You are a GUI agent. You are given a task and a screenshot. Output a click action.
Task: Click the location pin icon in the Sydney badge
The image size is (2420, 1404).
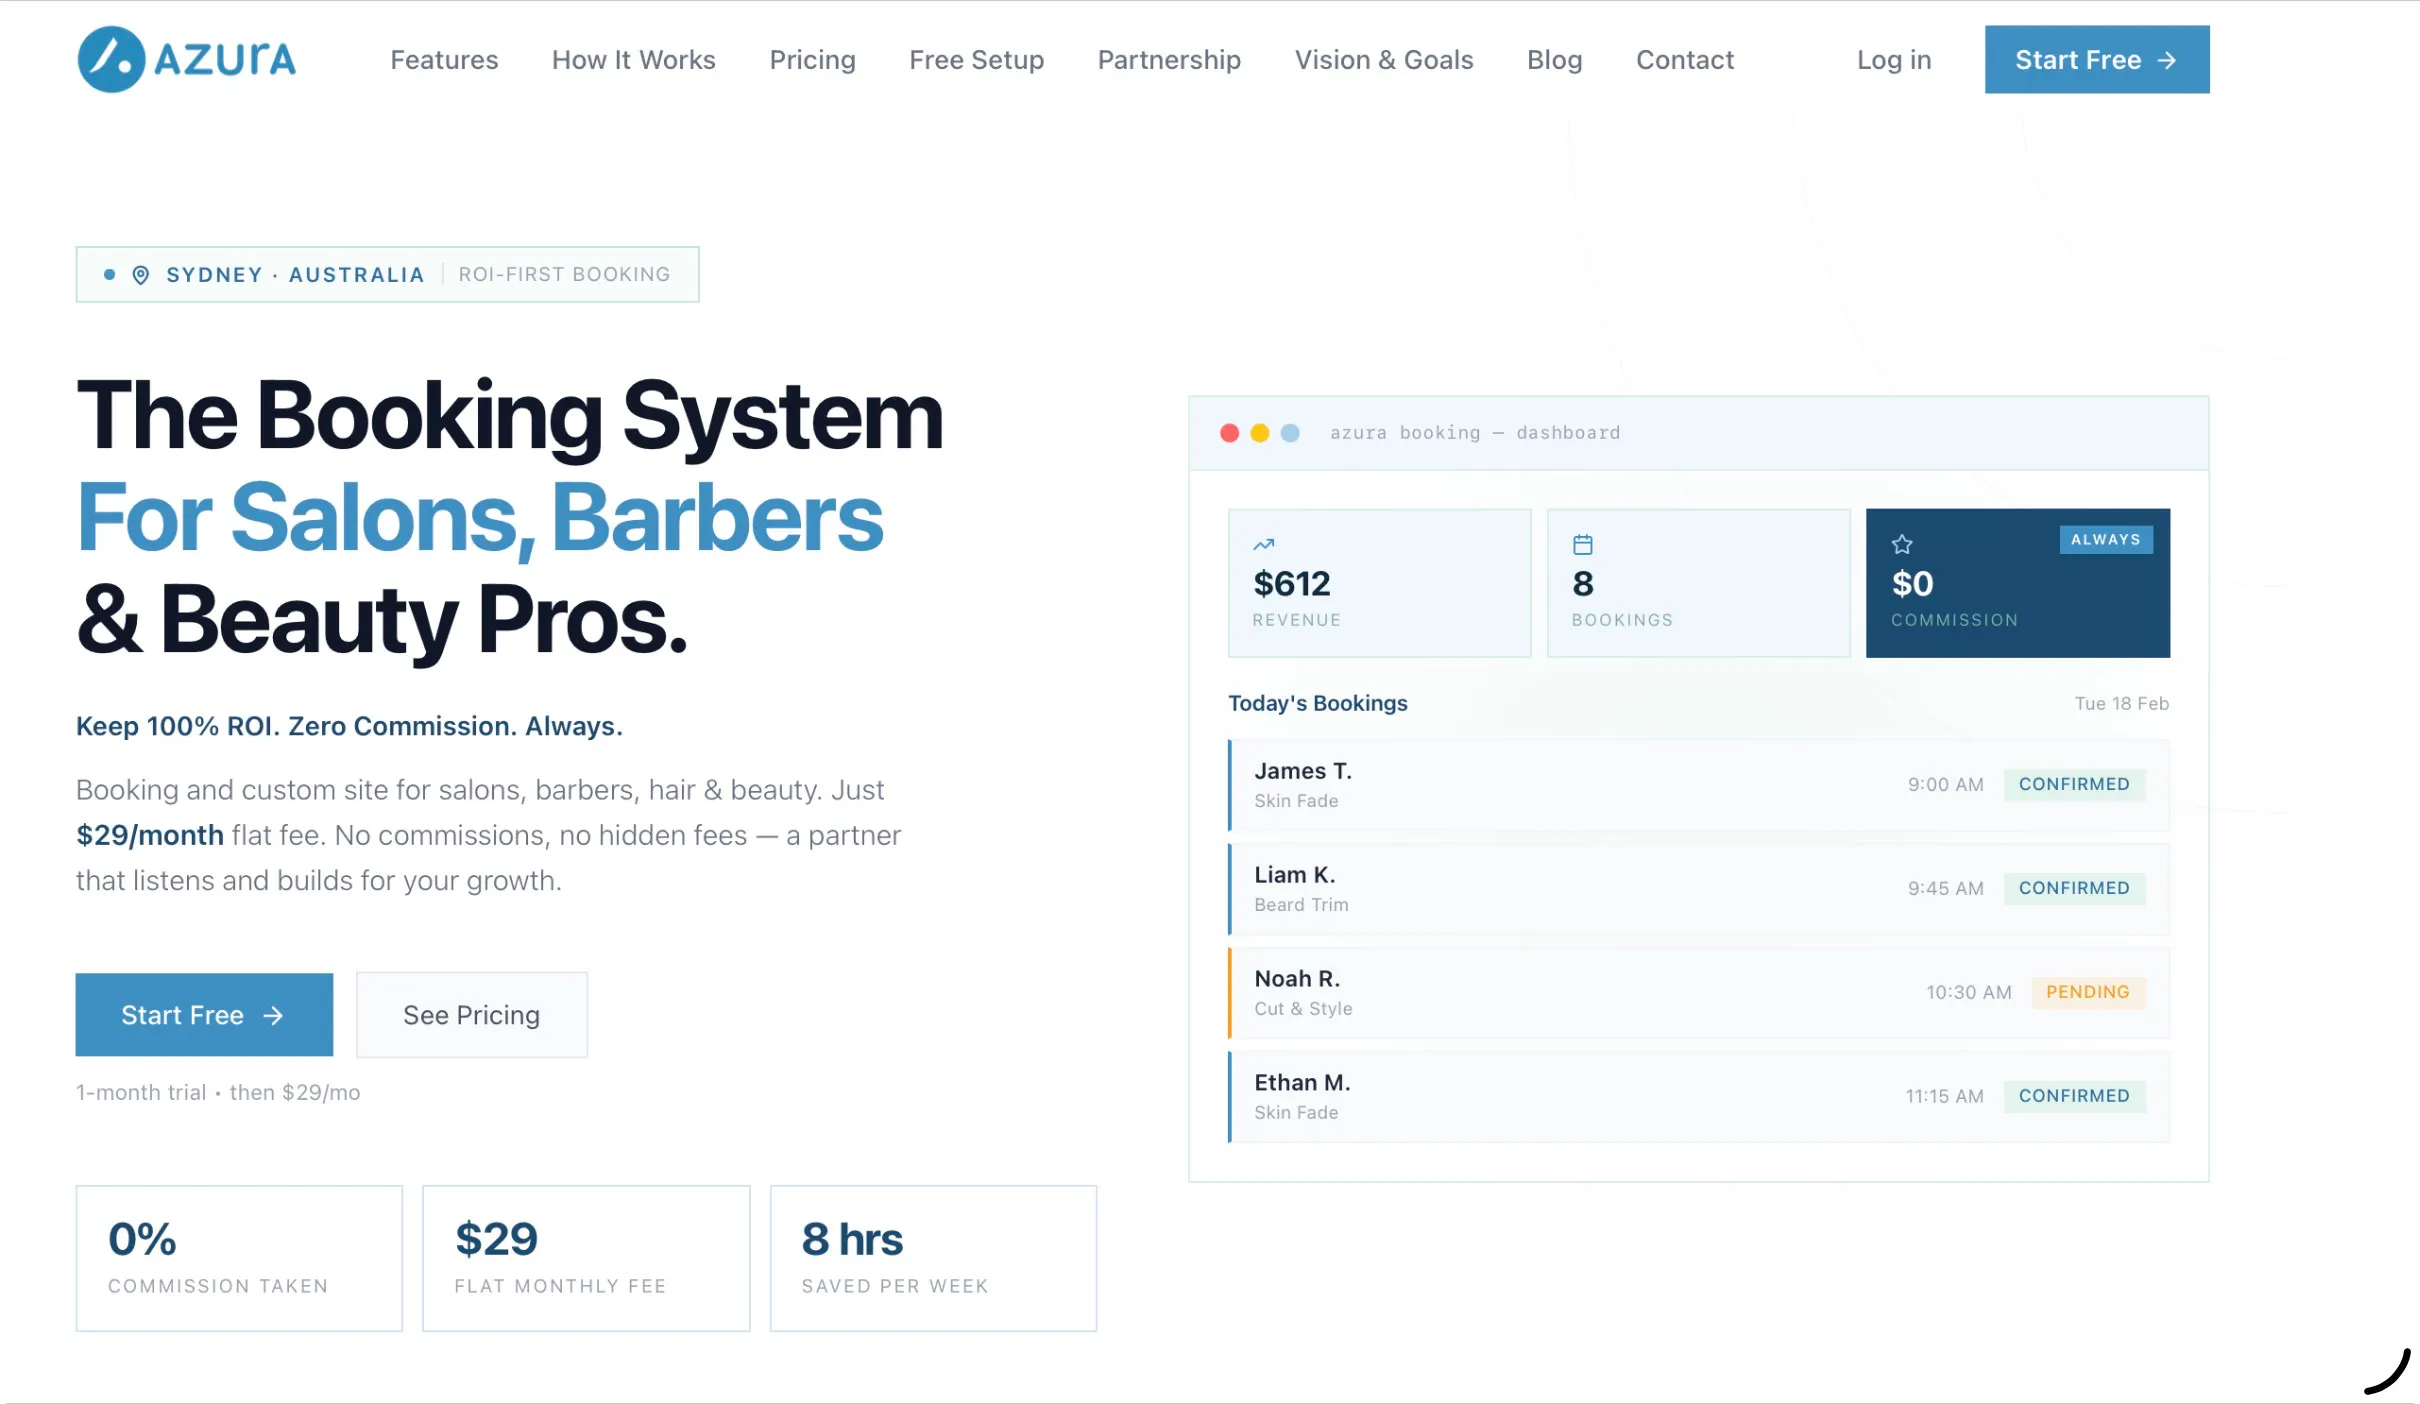141,275
